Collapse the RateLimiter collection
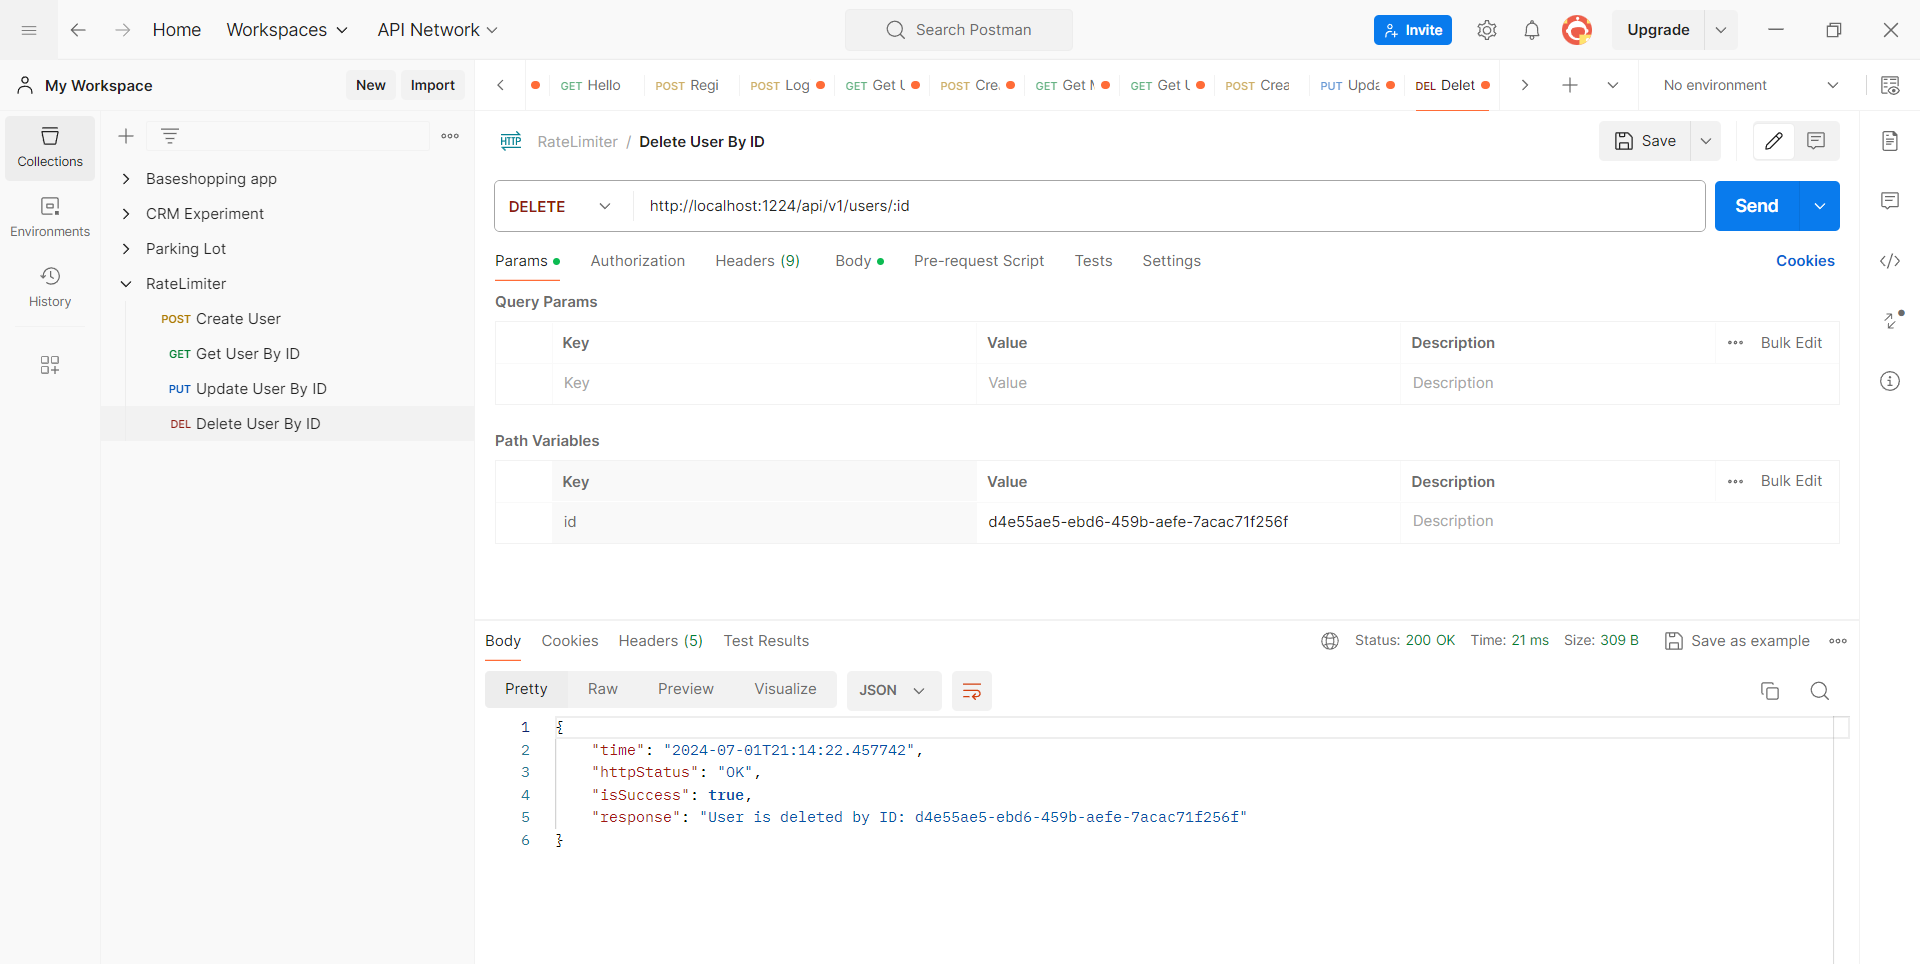The width and height of the screenshot is (1920, 964). (x=126, y=284)
